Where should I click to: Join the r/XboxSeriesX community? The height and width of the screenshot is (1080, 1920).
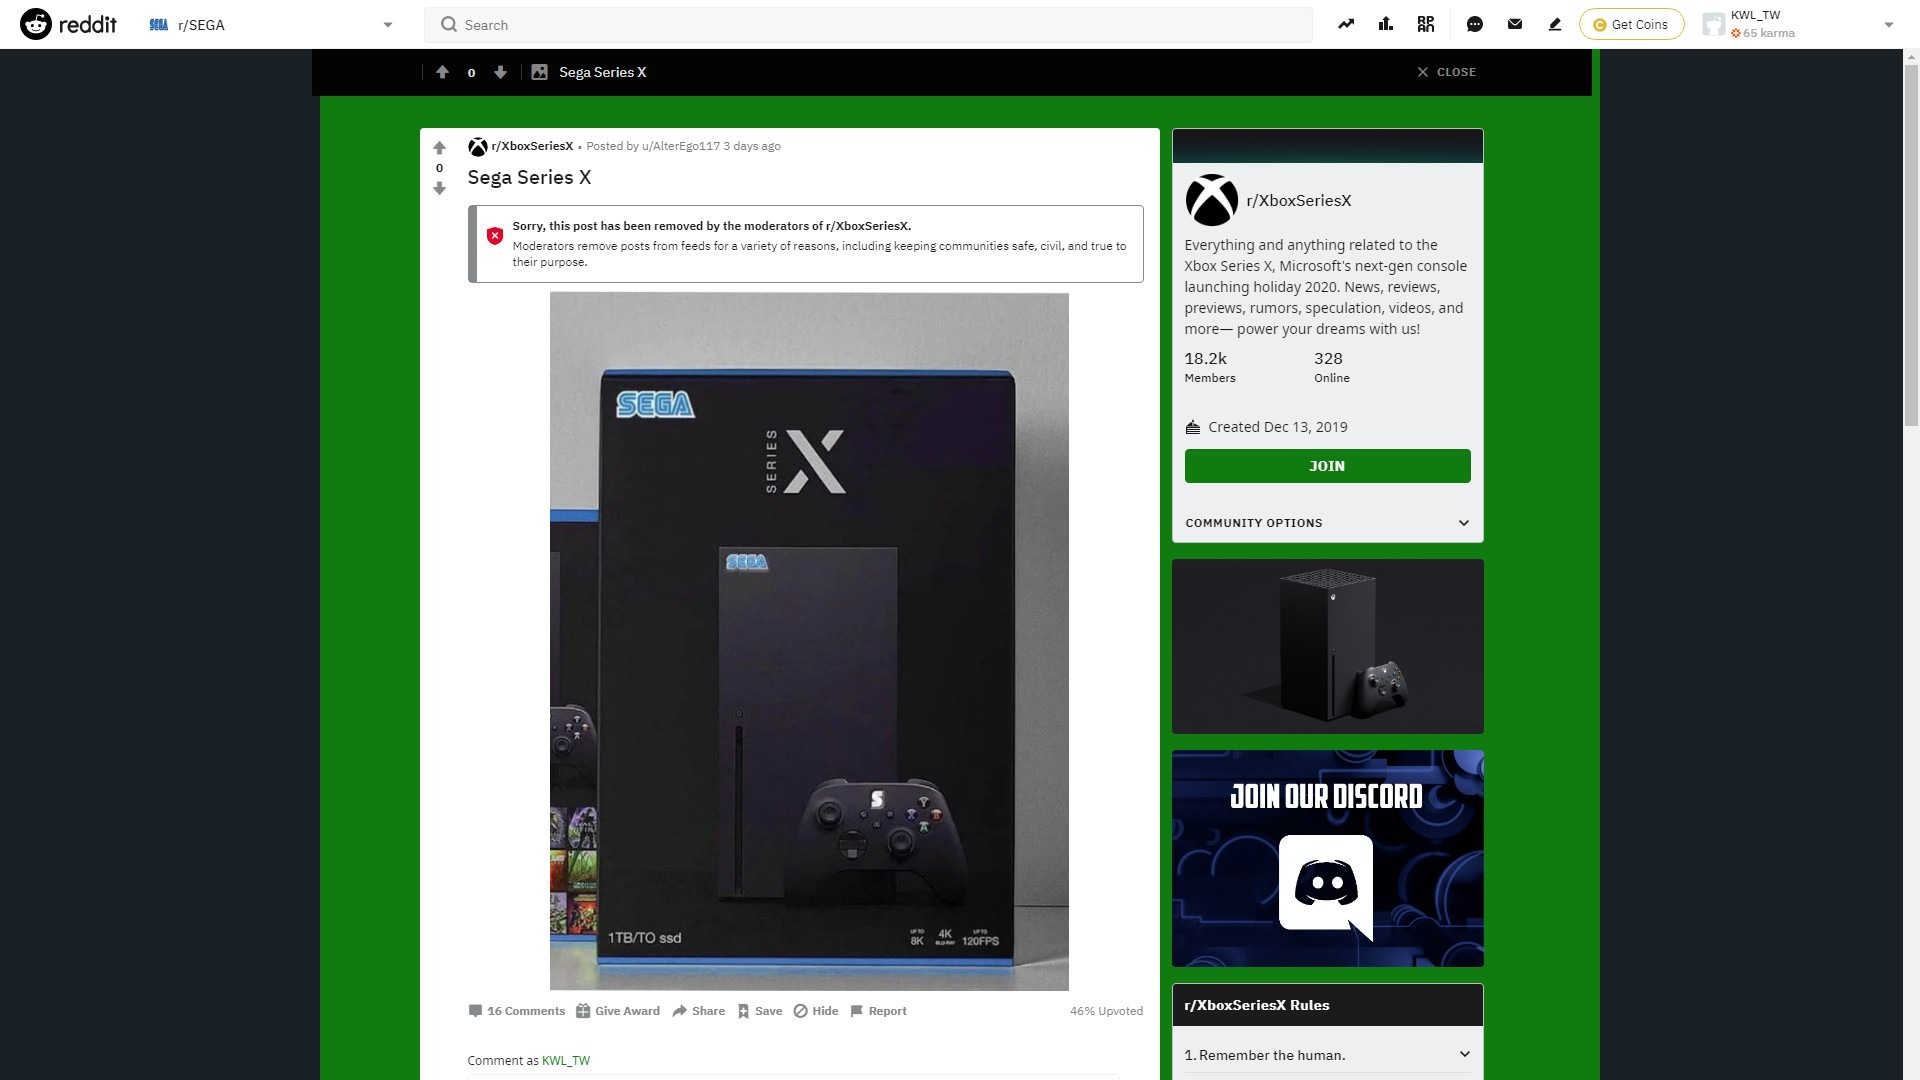click(1326, 466)
